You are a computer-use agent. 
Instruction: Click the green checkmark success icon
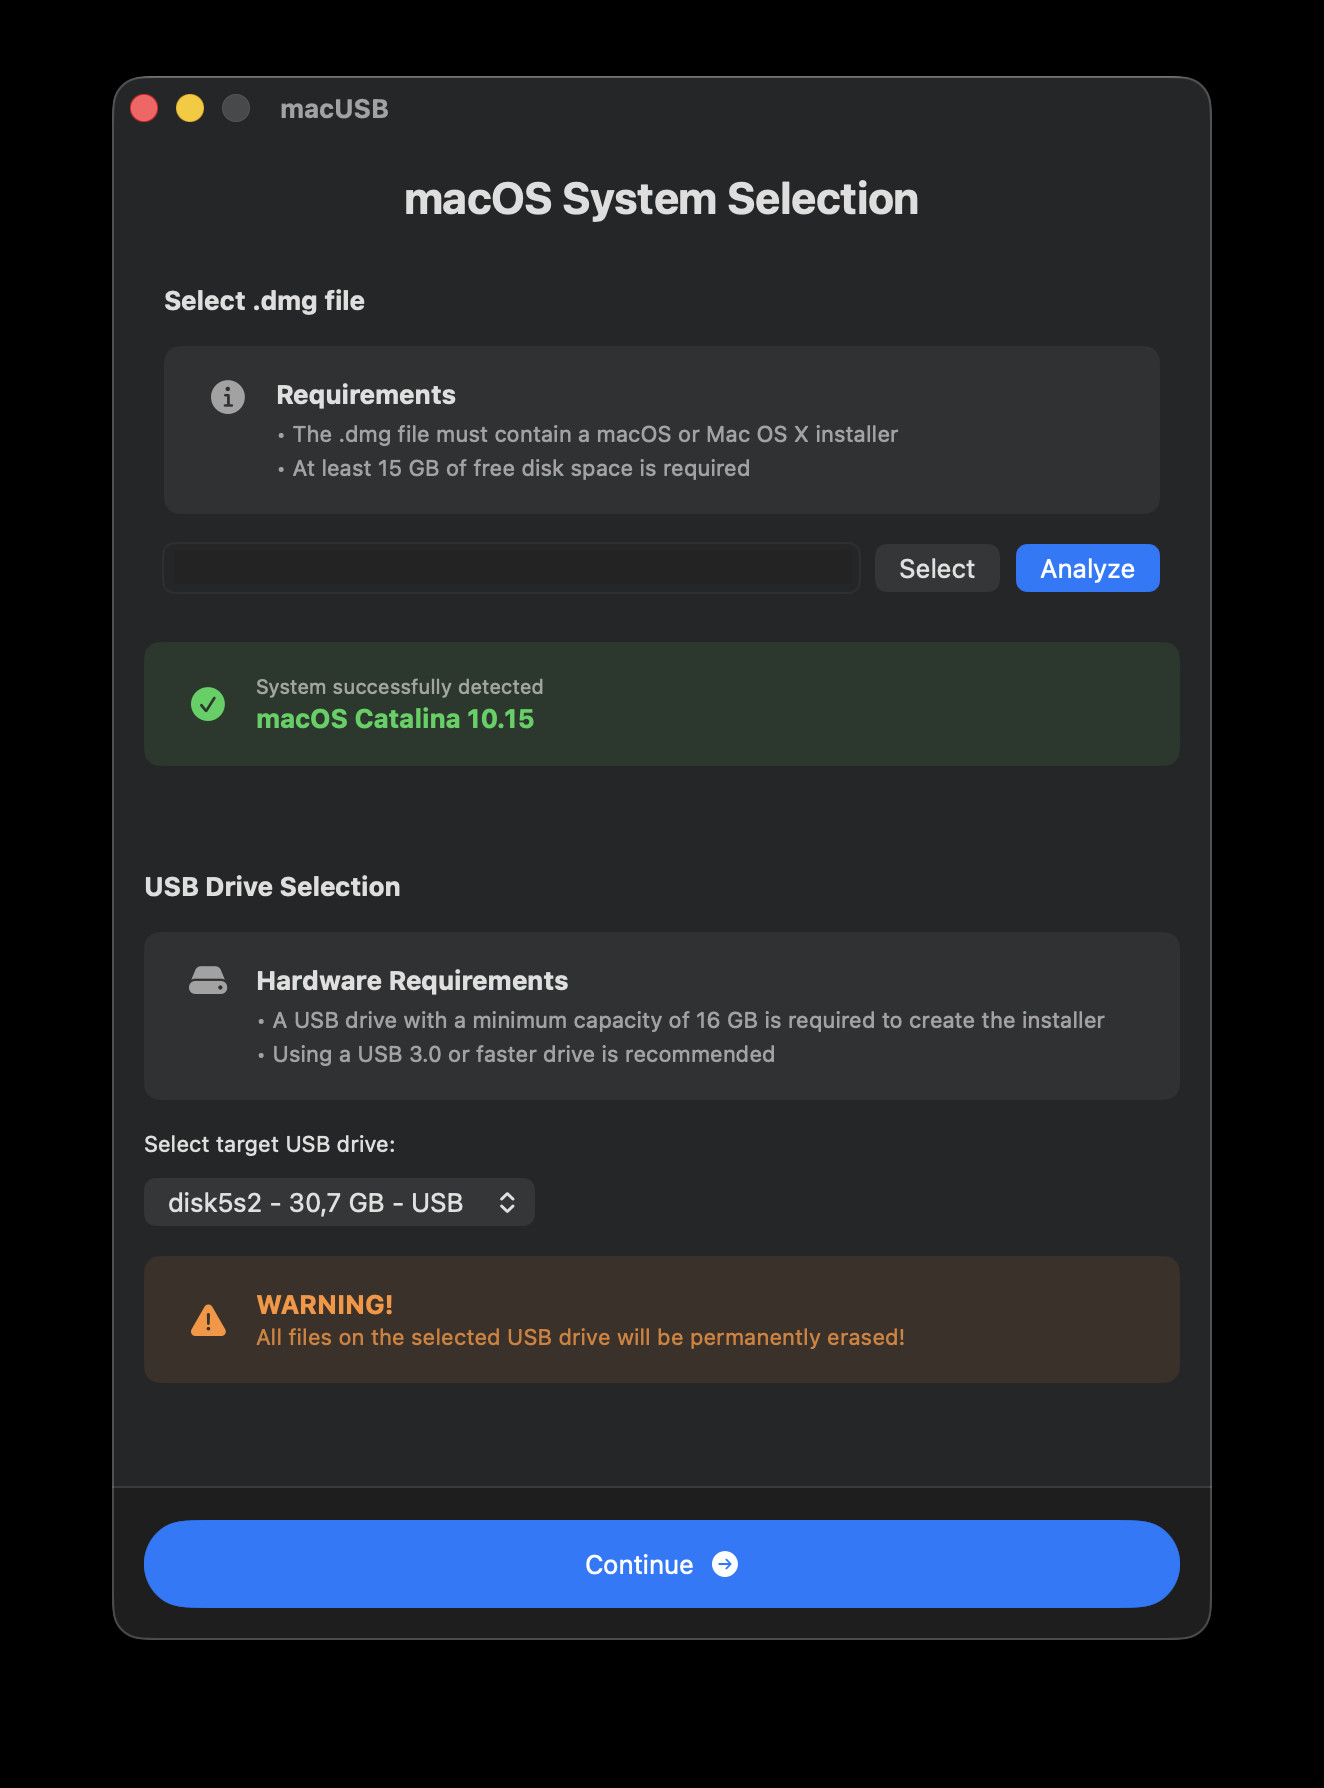[208, 704]
